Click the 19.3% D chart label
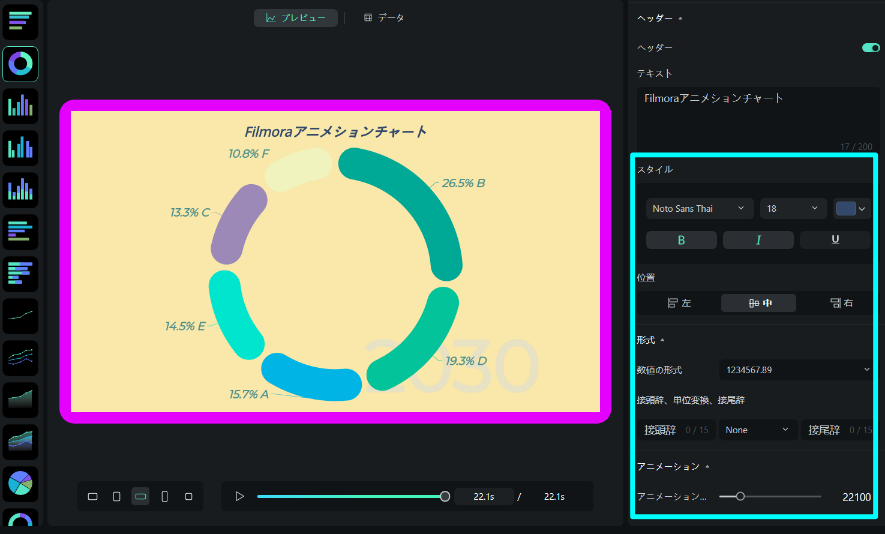885x534 pixels. [466, 361]
